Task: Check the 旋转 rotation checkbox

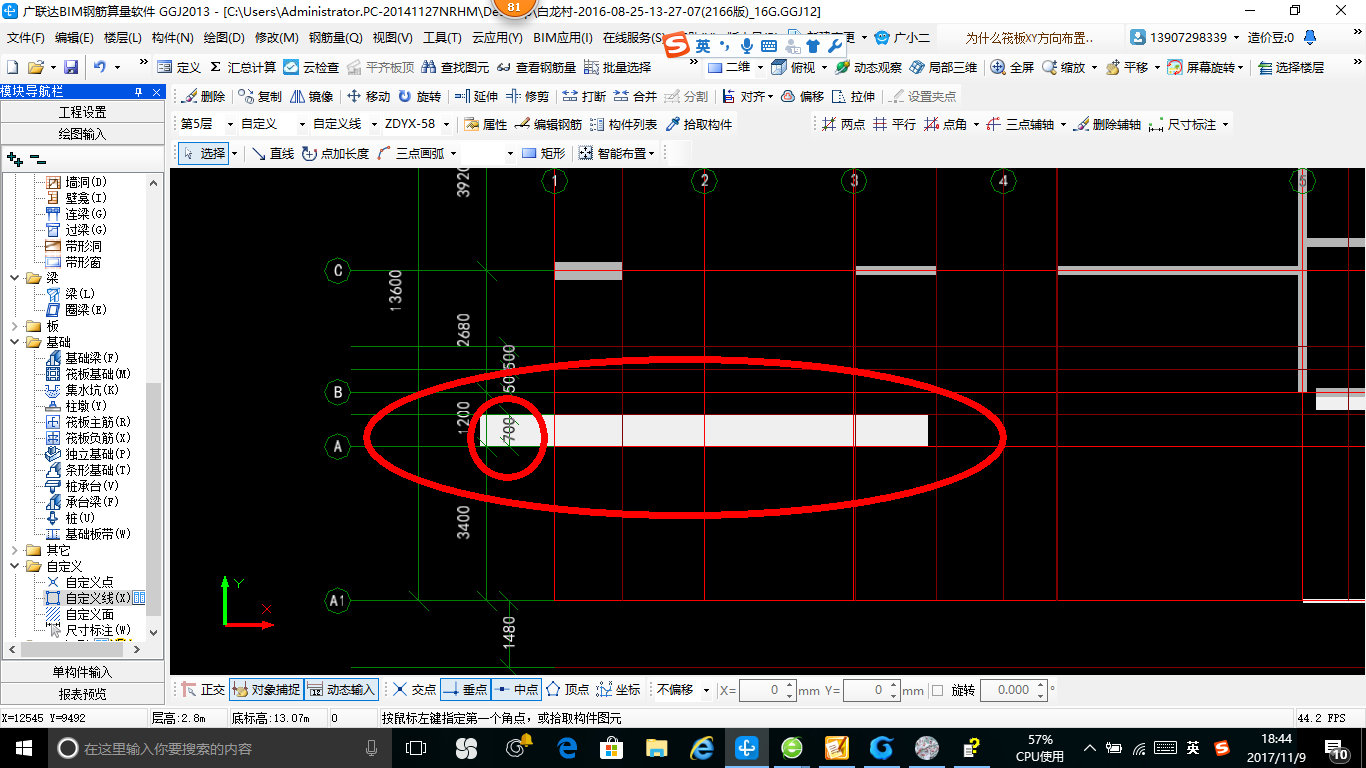Action: click(937, 690)
